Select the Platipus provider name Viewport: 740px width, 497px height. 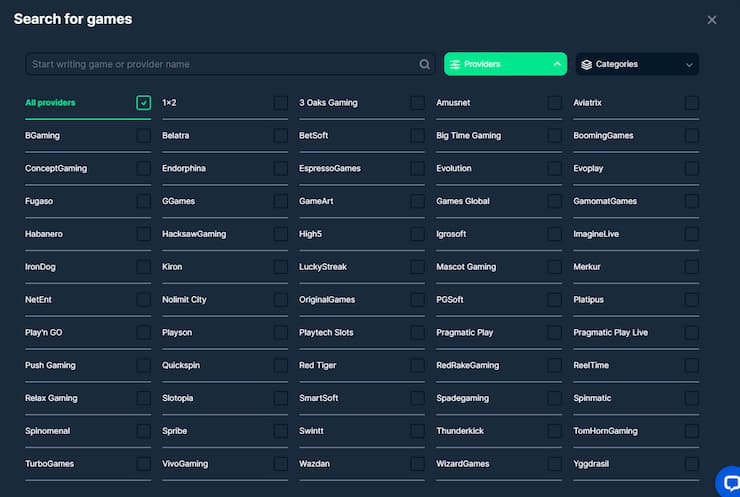(588, 299)
